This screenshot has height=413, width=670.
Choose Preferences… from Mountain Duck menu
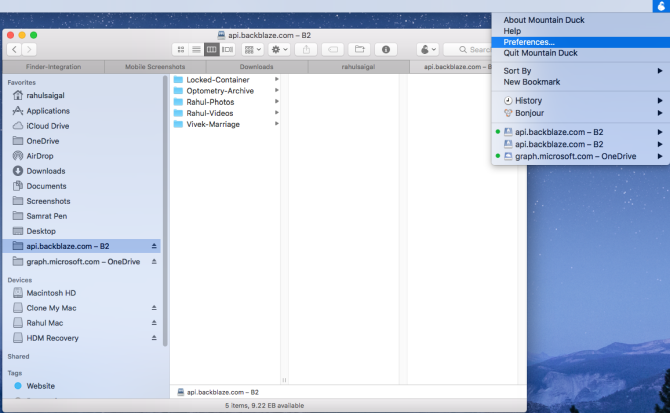(x=529, y=42)
